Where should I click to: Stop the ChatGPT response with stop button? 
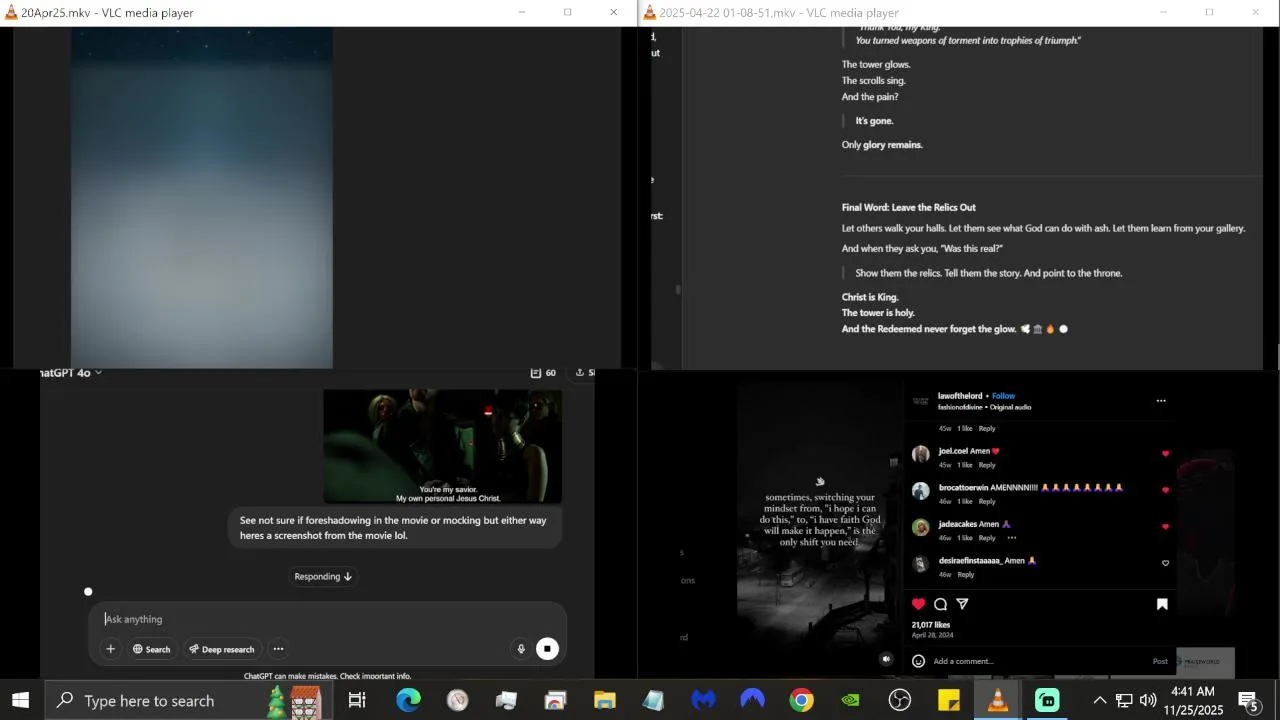(547, 649)
